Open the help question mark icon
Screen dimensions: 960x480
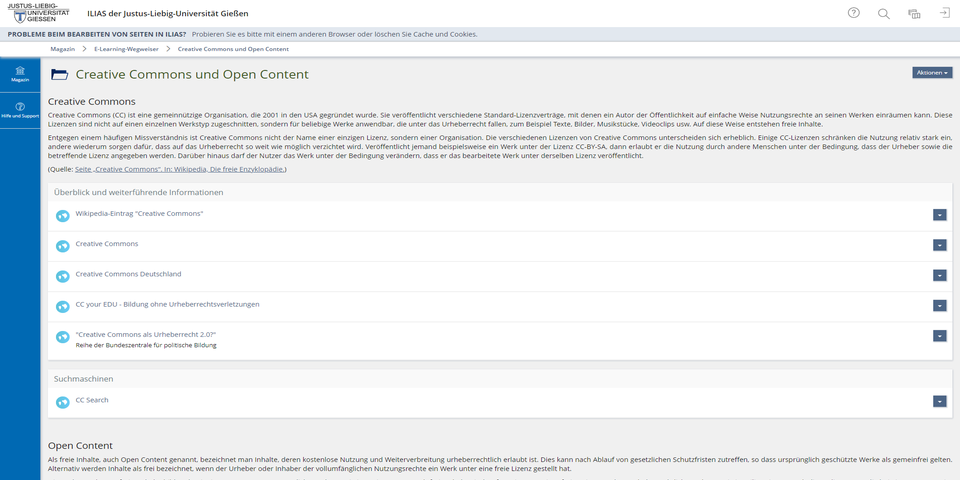click(x=853, y=13)
